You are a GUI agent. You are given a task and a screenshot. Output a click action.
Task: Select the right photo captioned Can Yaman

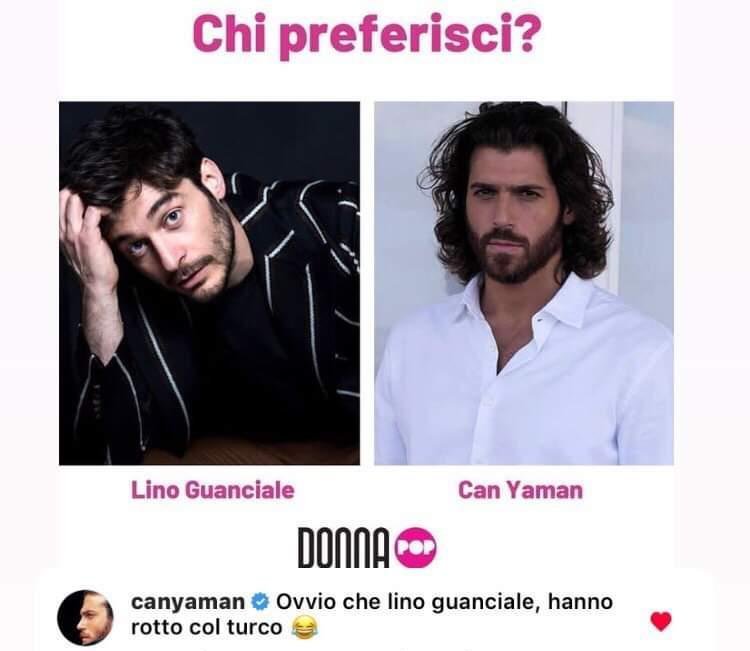[524, 283]
